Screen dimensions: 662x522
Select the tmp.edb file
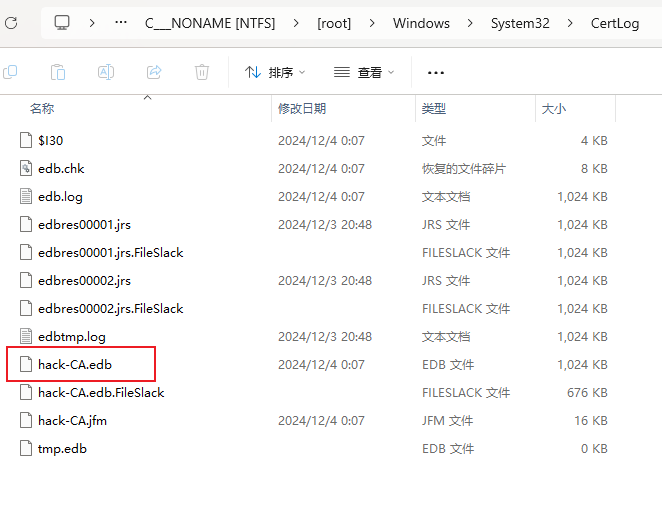pos(62,449)
